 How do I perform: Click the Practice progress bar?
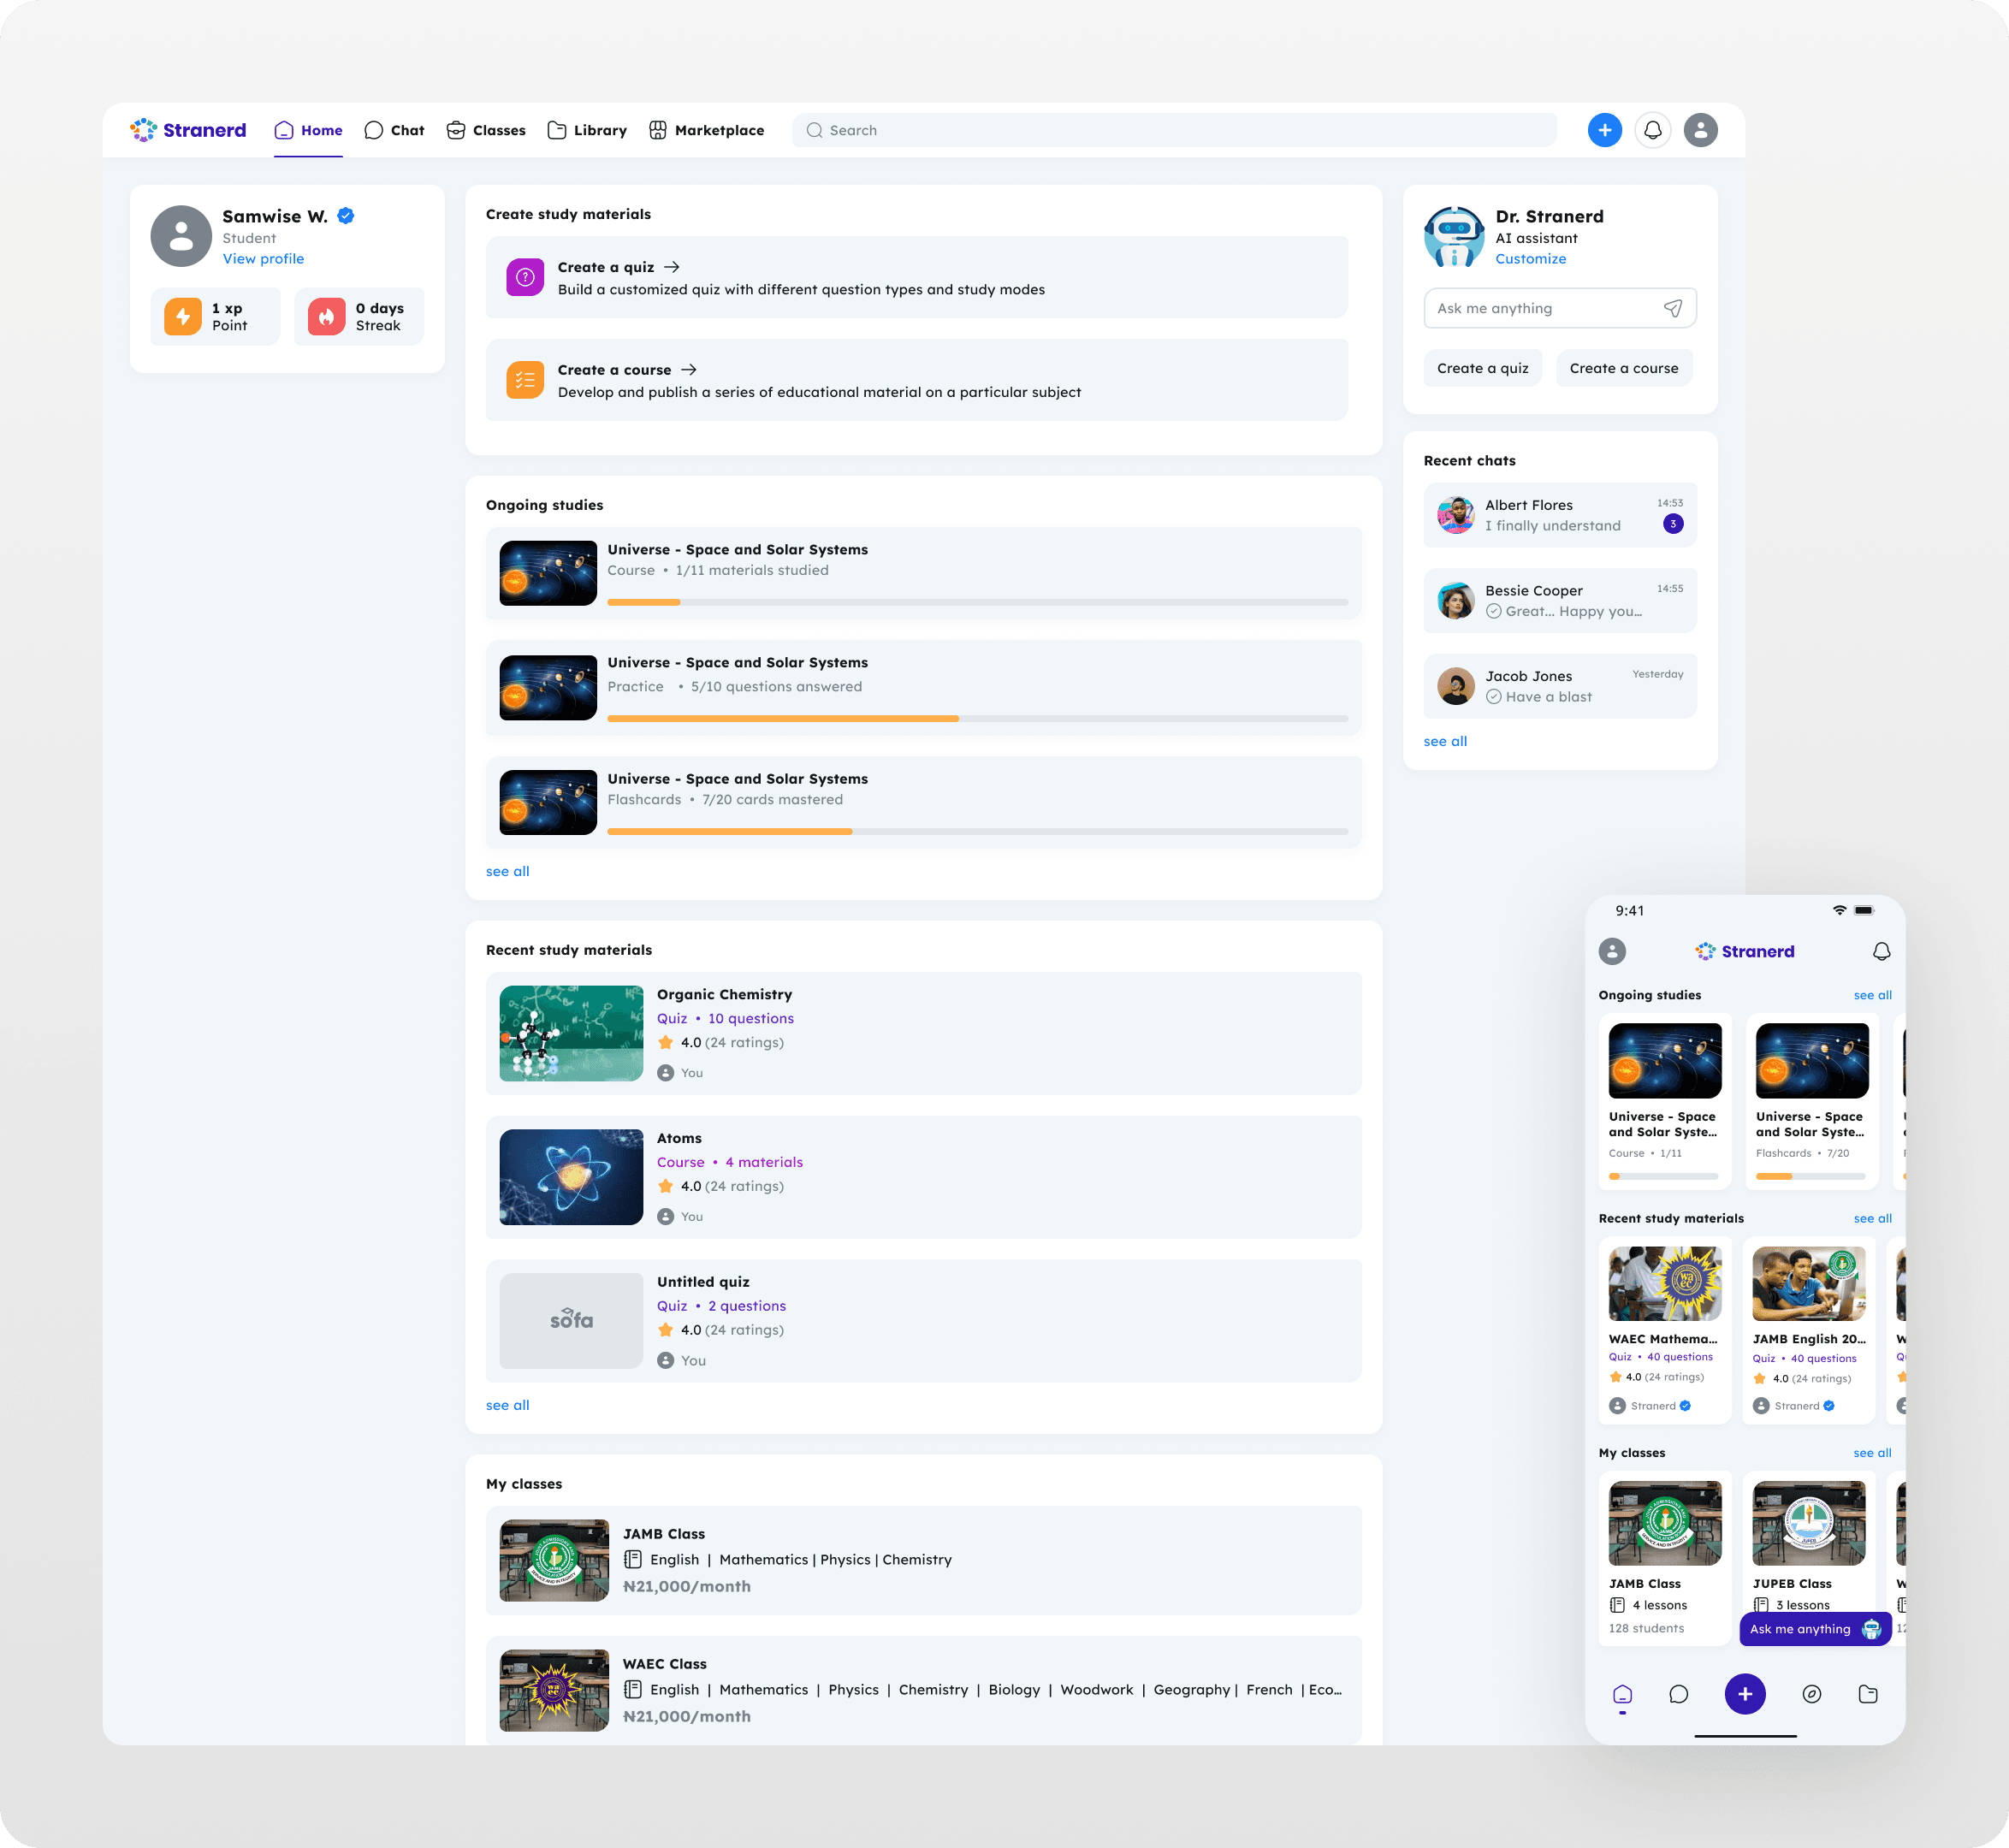976,718
